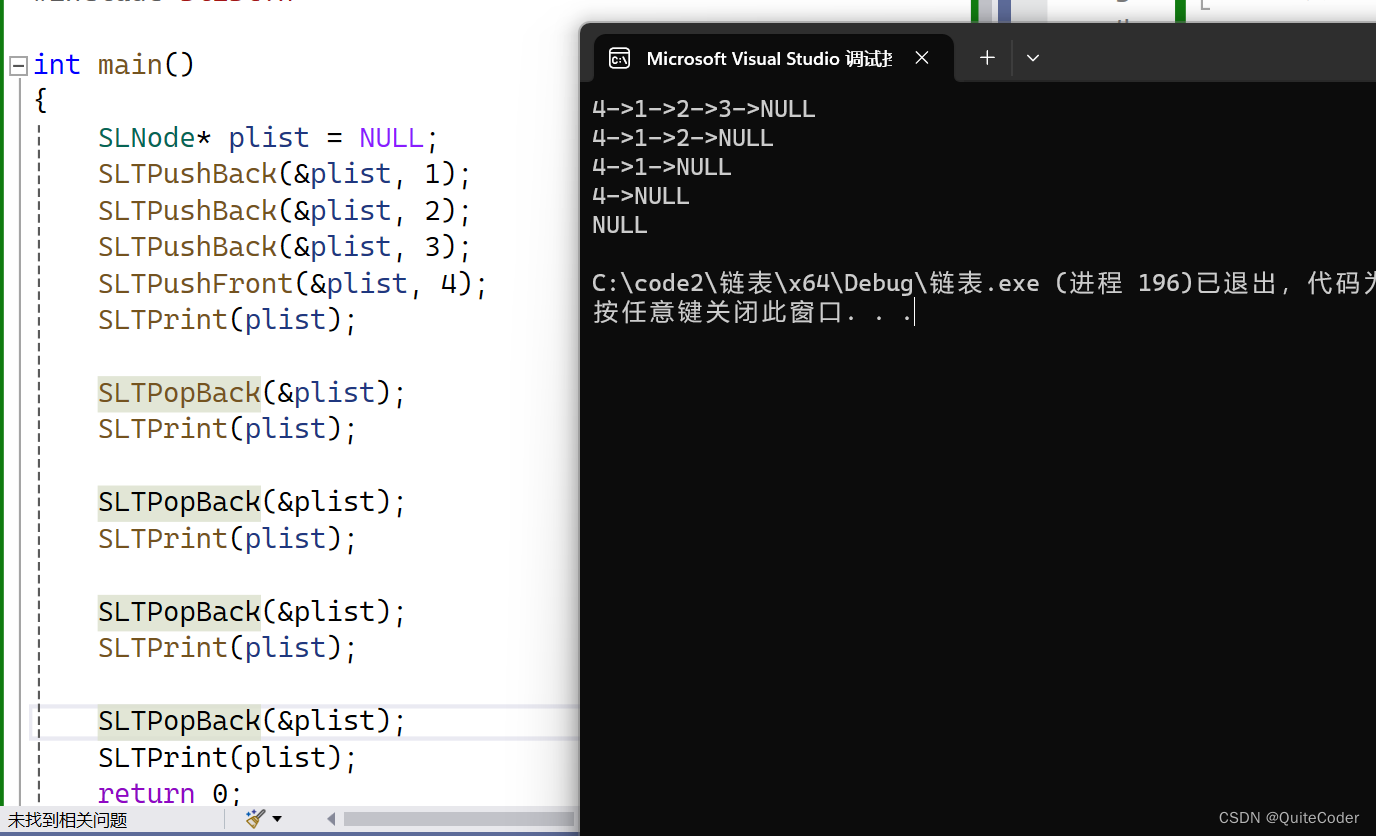Viewport: 1376px width, 836px height.
Task: Click the 'SLTPushBack(&plist, 1);' line
Action: (284, 174)
